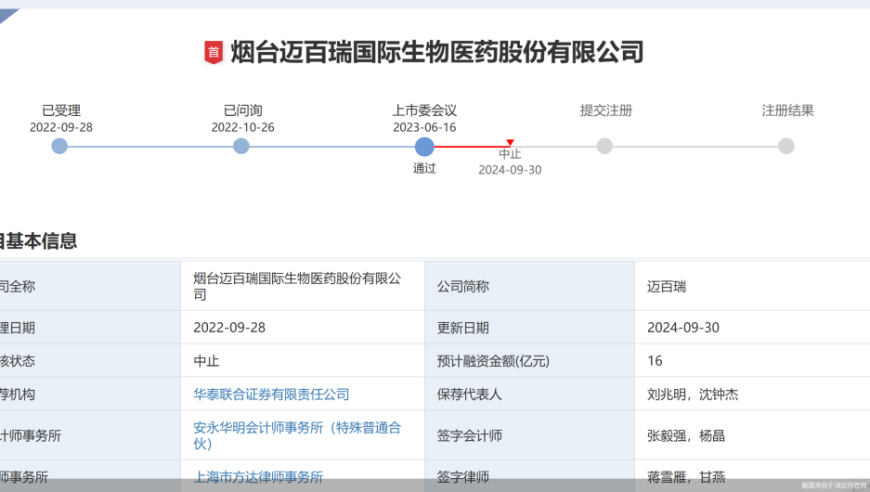The width and height of the screenshot is (870, 492).
Task: Click the 通过 status label
Action: [x=424, y=169]
